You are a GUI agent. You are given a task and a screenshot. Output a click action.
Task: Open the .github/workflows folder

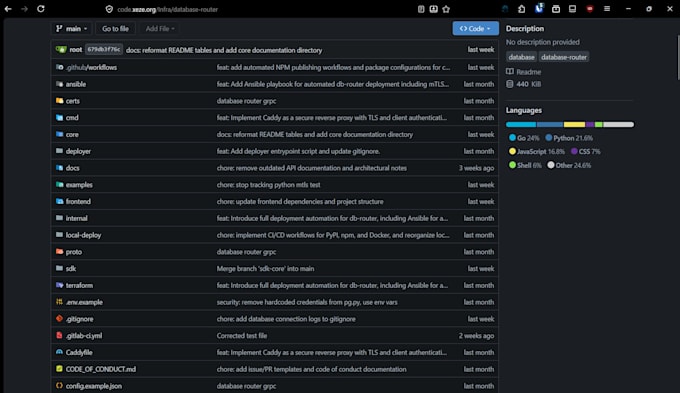[91, 67]
